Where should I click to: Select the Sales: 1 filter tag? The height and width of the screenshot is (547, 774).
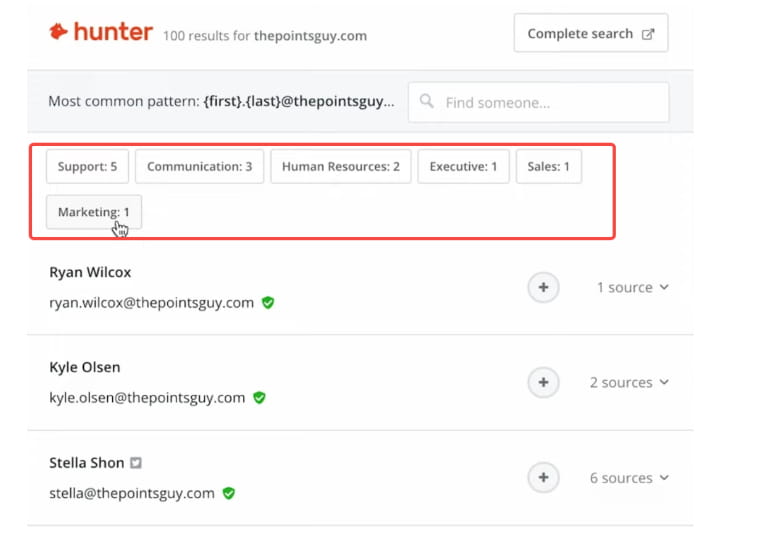pyautogui.click(x=548, y=167)
